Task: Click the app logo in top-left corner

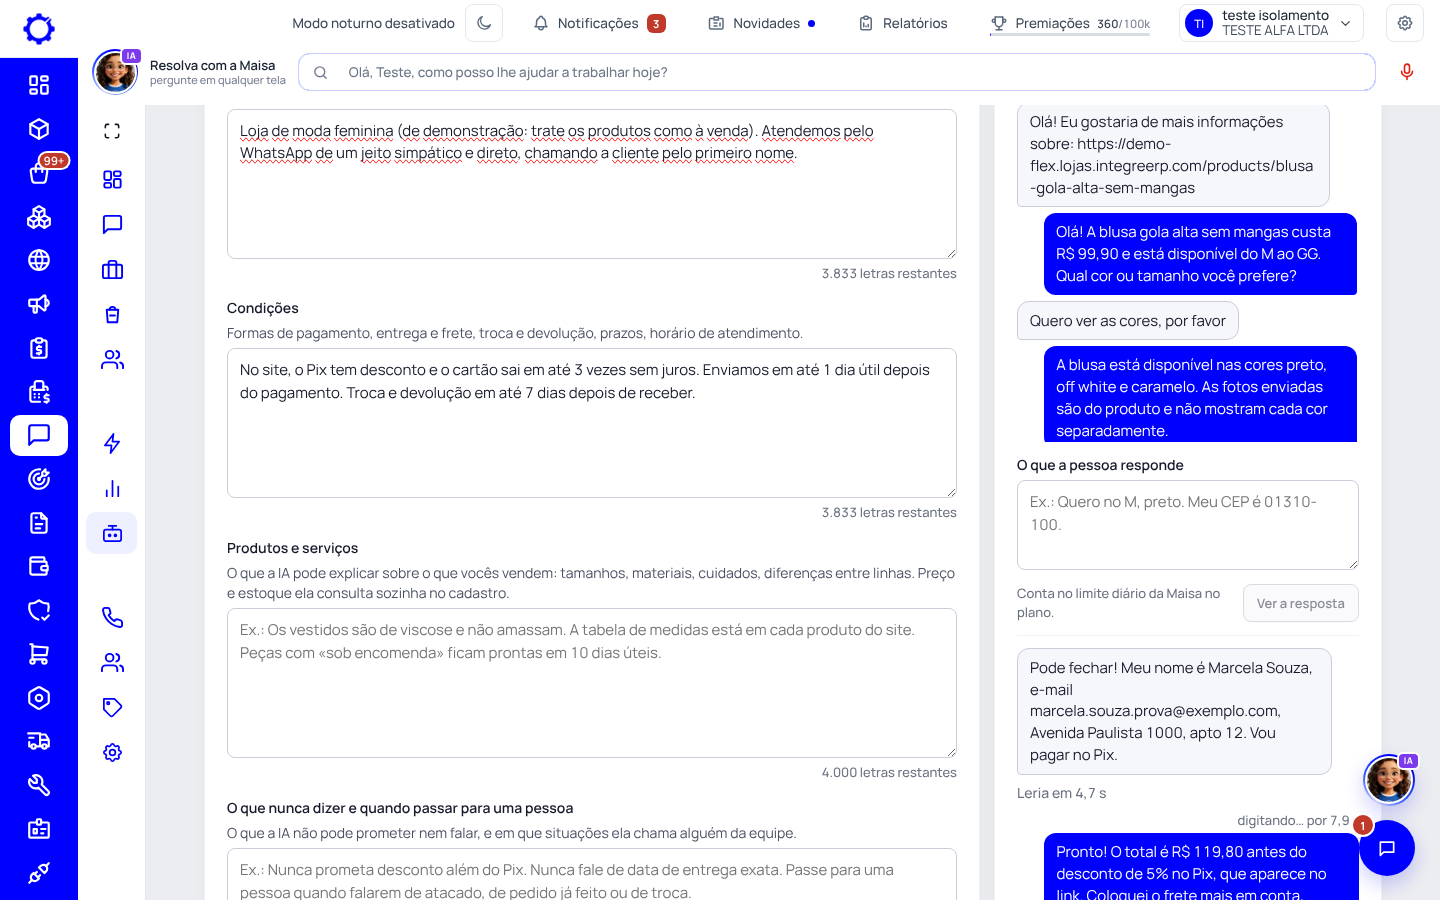Action: coord(39,28)
